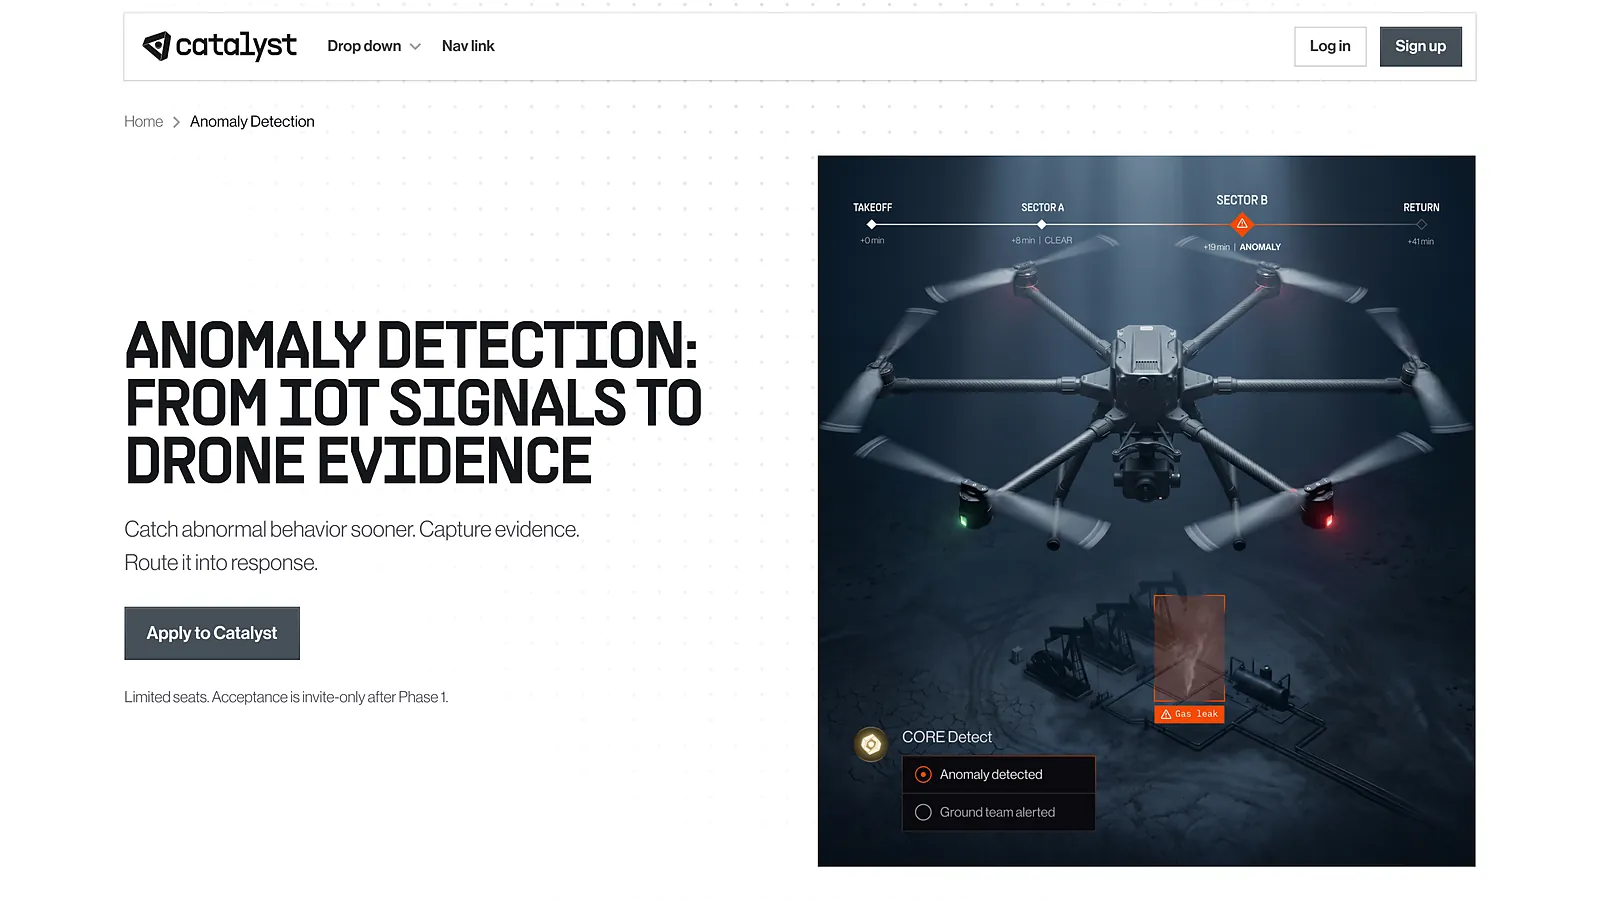Click the 'Limited seats. Acceptance is invite-only' note
This screenshot has width=1600, height=900.
click(x=286, y=697)
